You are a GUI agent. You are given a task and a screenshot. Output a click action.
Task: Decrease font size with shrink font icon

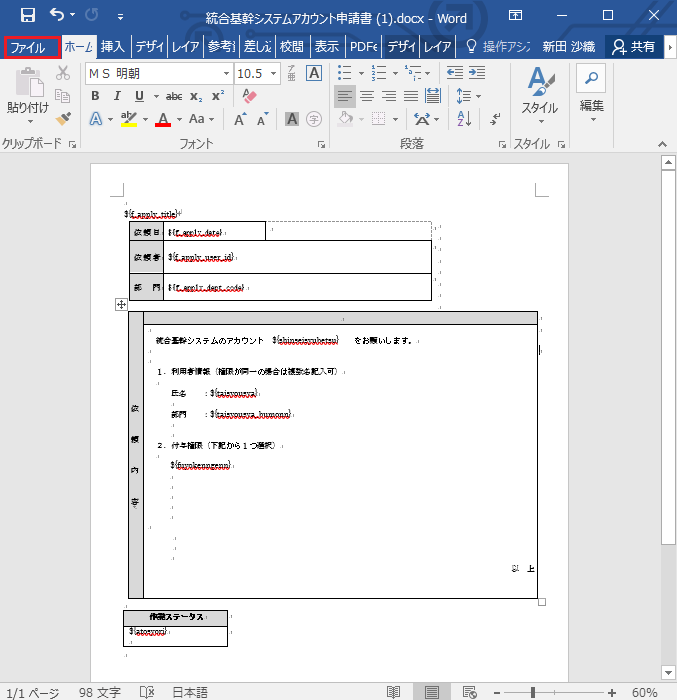263,119
